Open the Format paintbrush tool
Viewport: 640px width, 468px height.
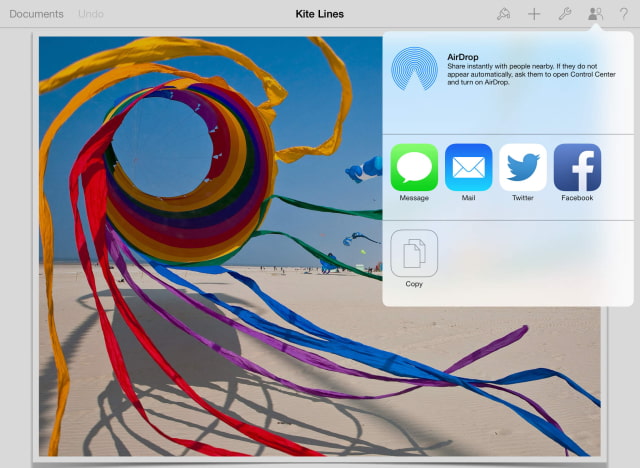pyautogui.click(x=503, y=14)
